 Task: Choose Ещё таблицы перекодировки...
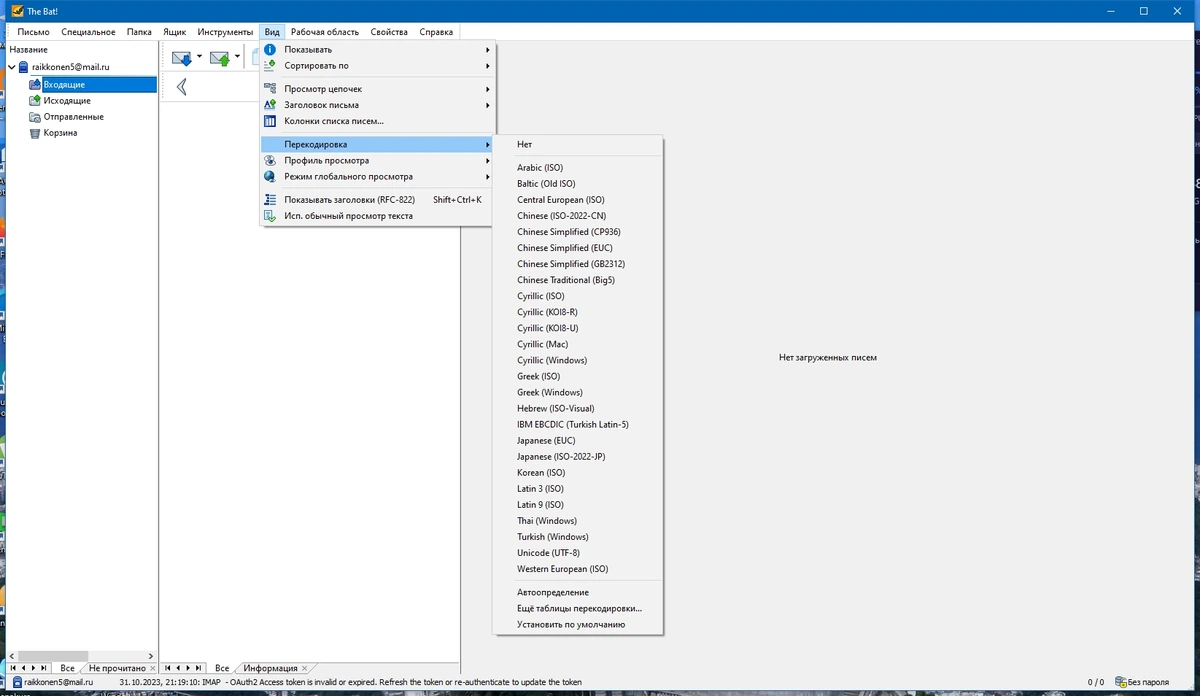tap(578, 608)
